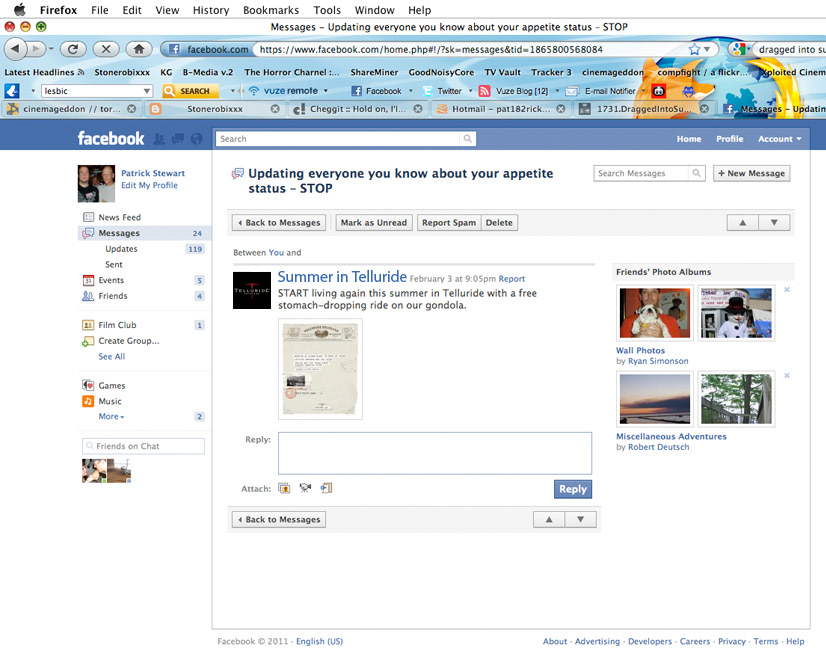Open Film Club group
The image size is (826, 654).
[117, 325]
